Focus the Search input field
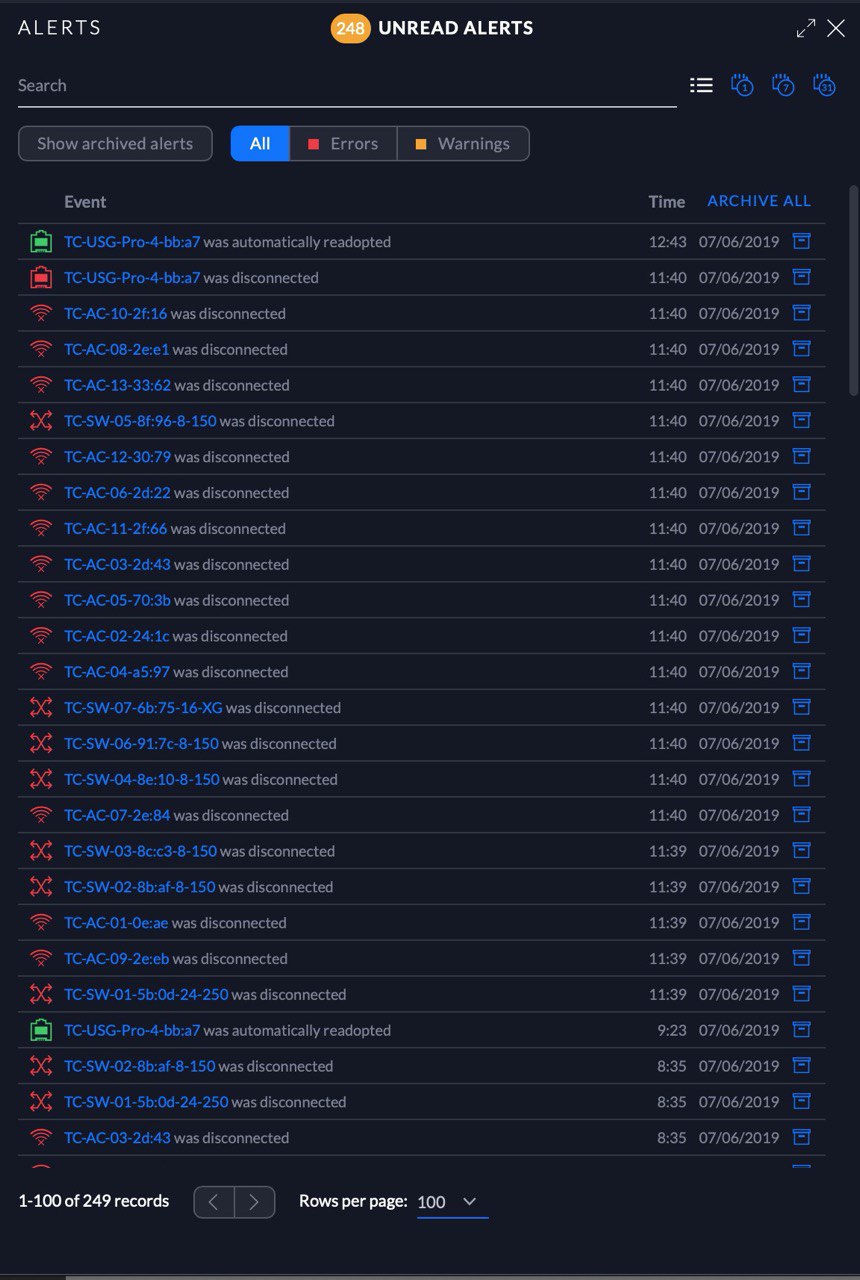Image resolution: width=860 pixels, height=1280 pixels. pyautogui.click(x=347, y=86)
